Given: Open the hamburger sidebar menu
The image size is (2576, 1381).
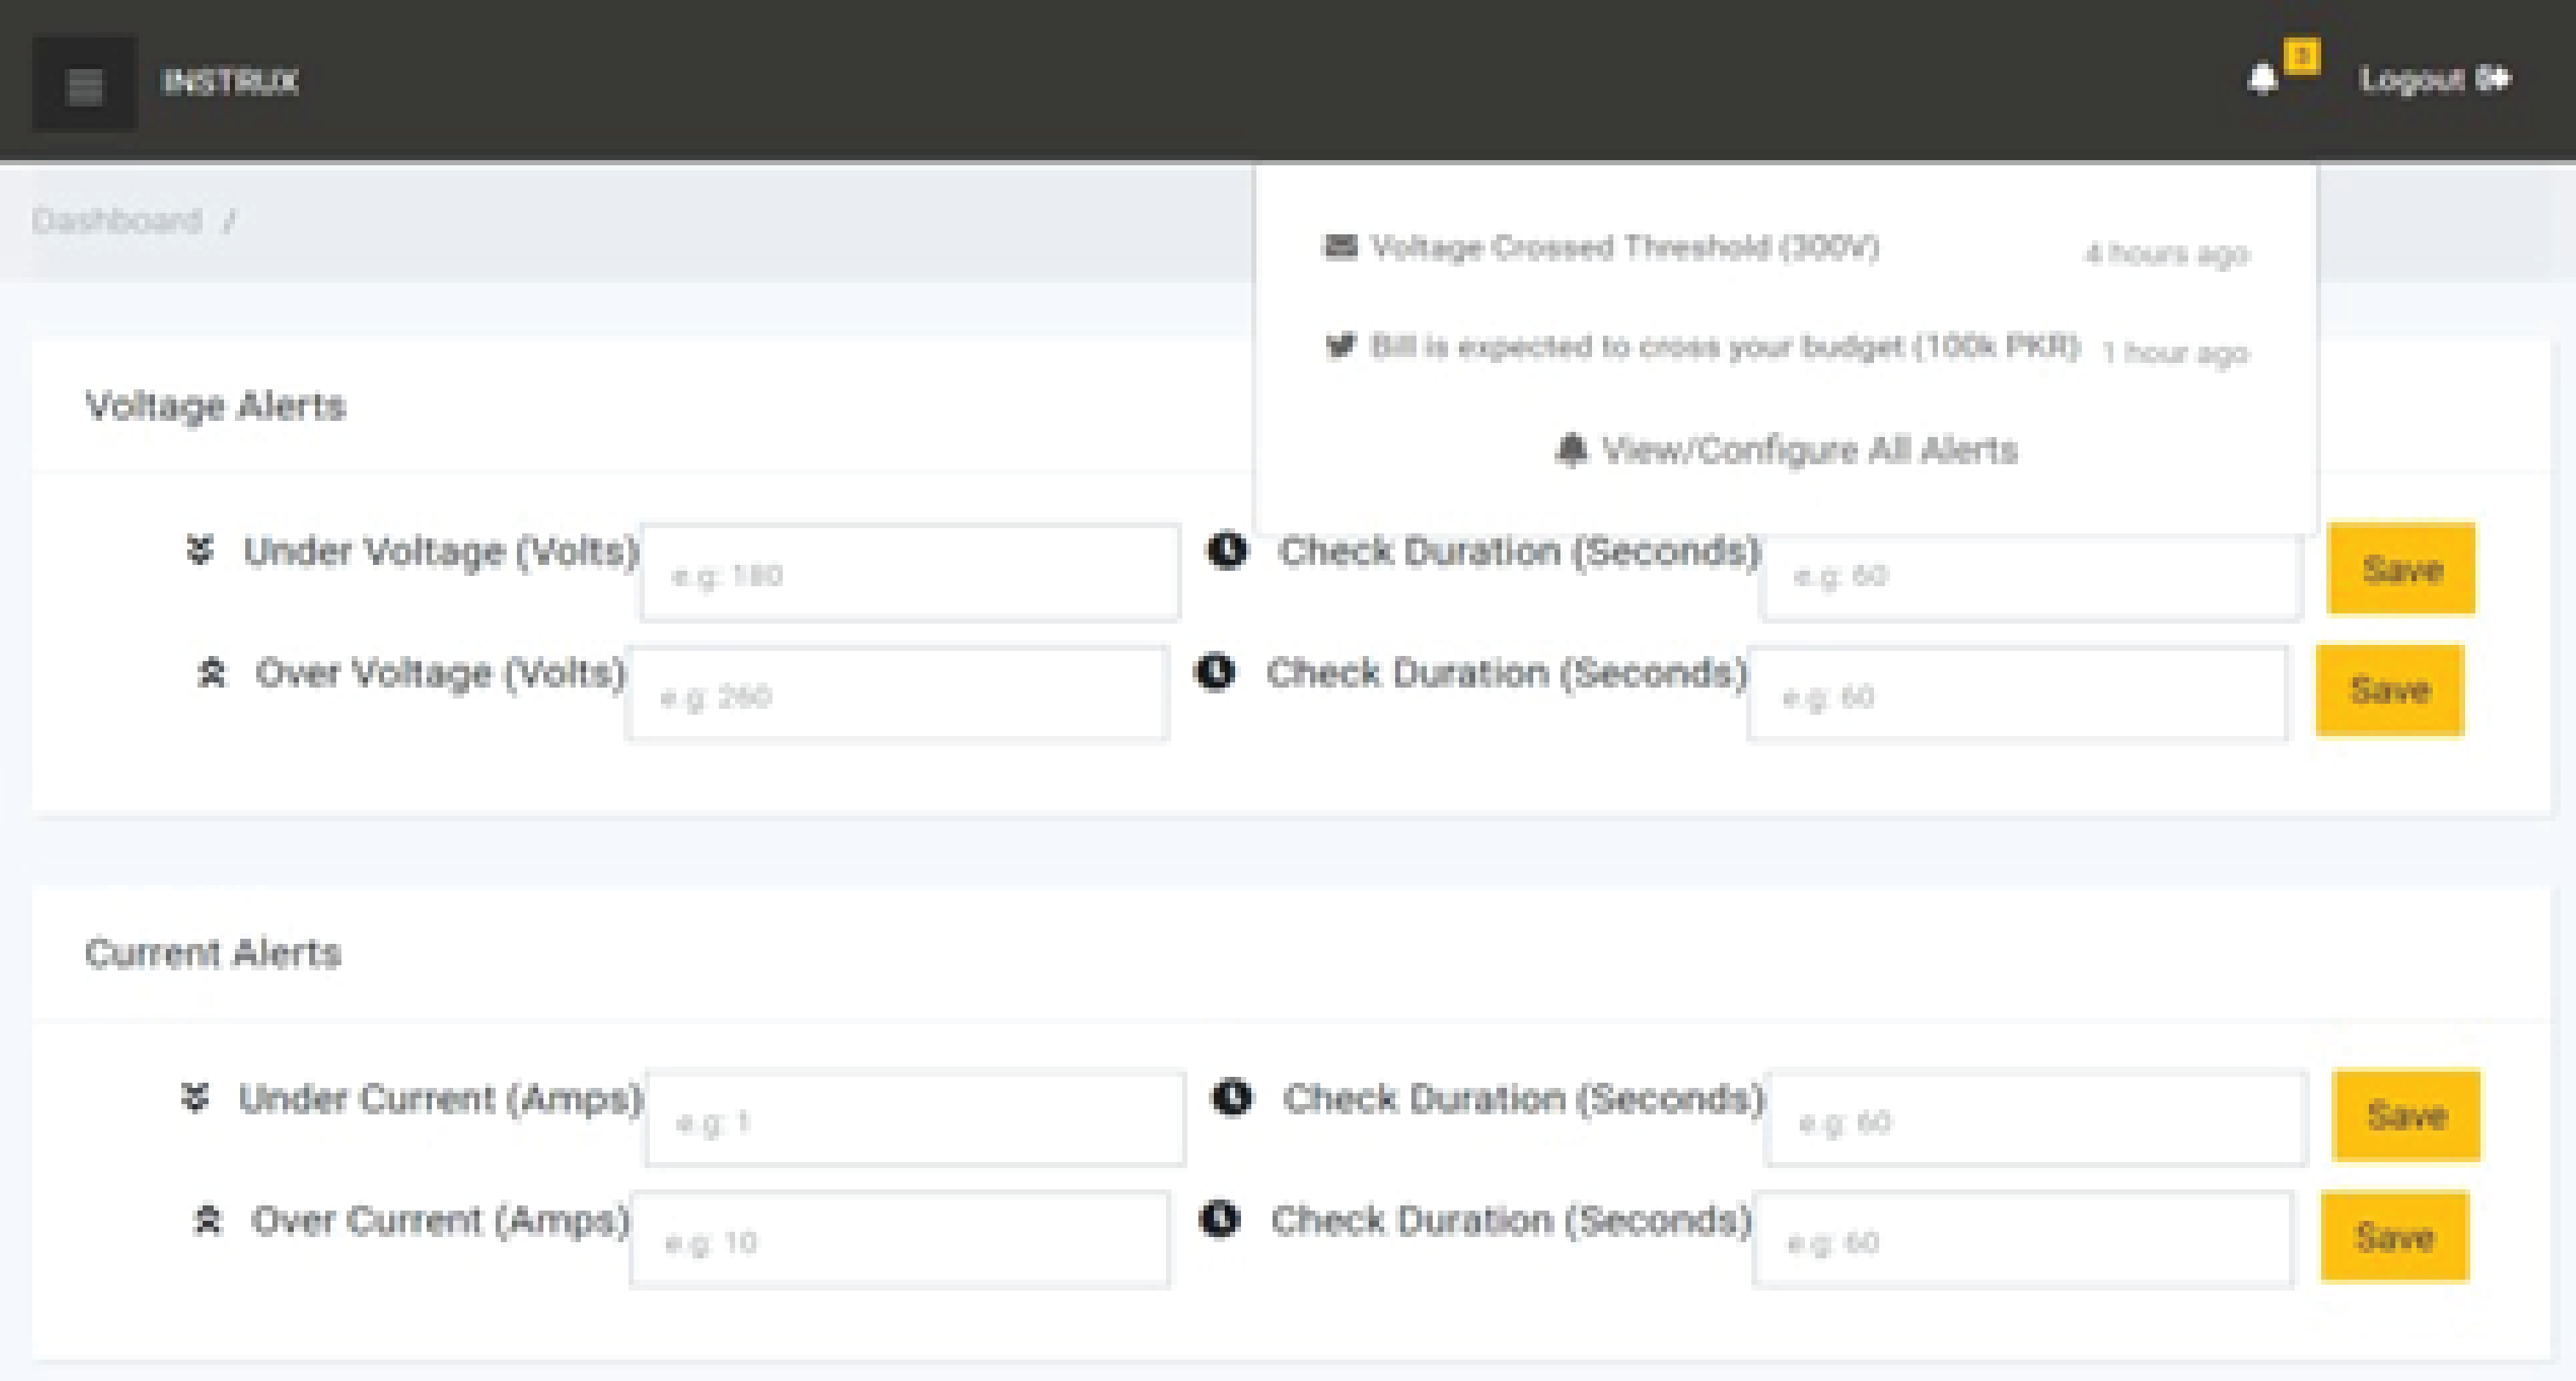Looking at the screenshot, I should coord(84,84).
